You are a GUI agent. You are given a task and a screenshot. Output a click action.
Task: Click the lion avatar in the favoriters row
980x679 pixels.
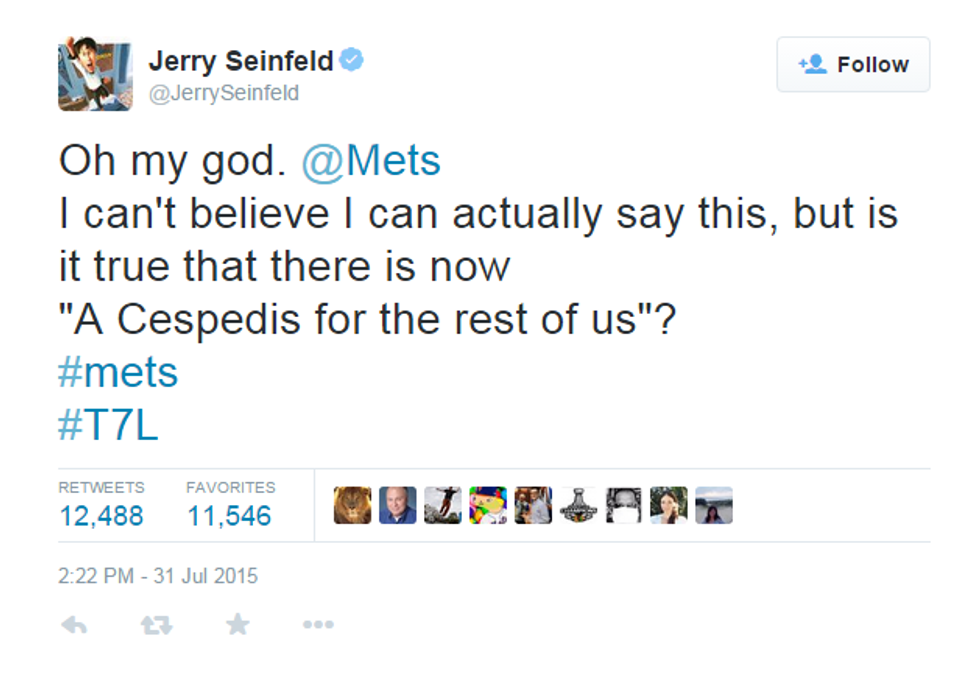352,505
